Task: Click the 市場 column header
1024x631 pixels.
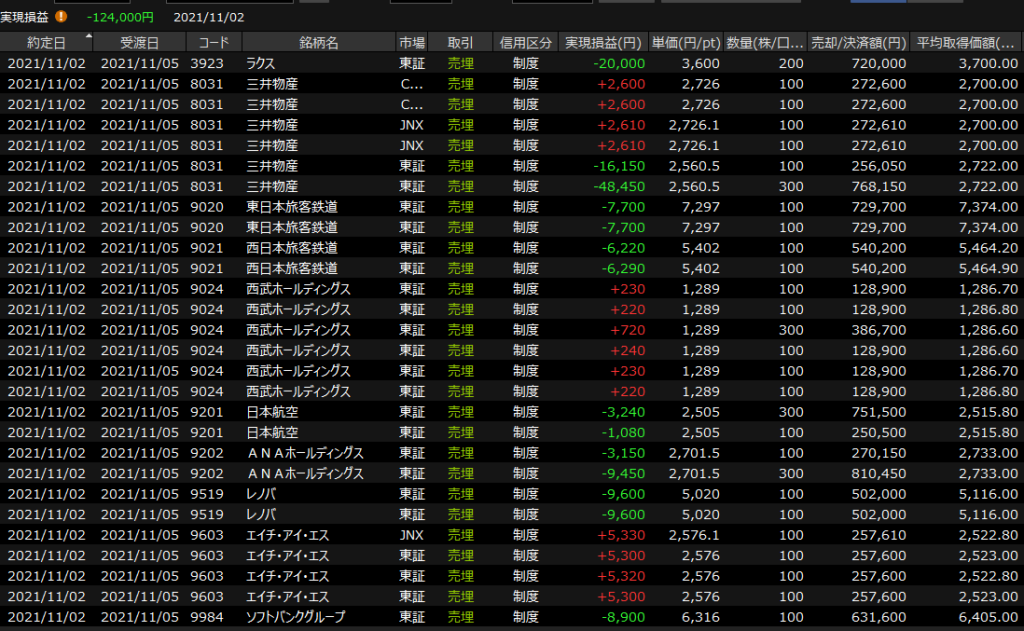Action: (x=412, y=43)
